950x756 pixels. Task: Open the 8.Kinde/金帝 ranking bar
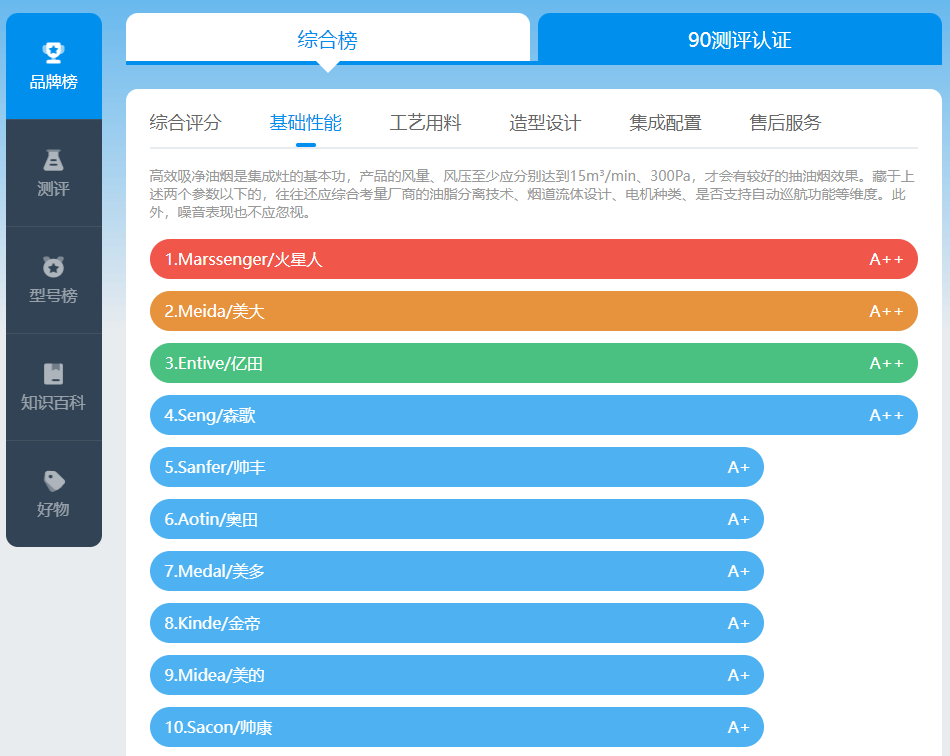coord(457,623)
